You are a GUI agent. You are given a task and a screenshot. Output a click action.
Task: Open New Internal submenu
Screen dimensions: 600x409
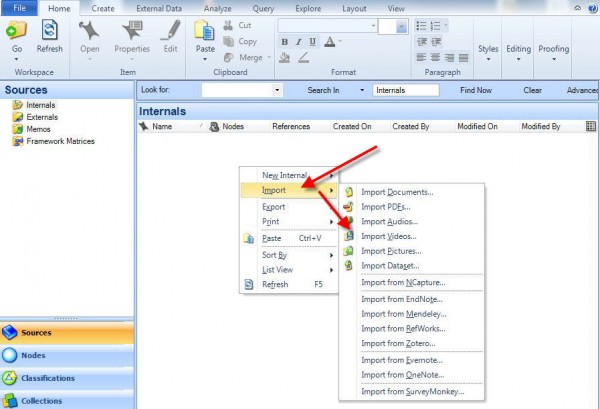pyautogui.click(x=289, y=175)
